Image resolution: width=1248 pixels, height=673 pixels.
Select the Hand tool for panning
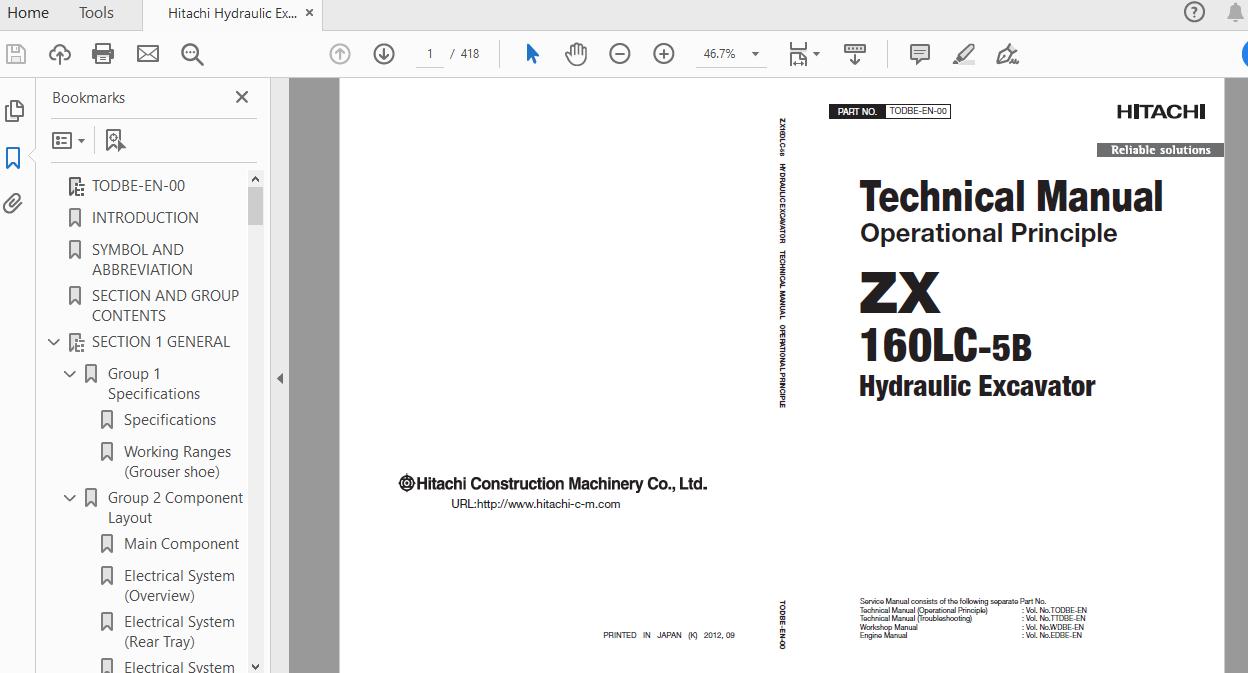point(576,54)
